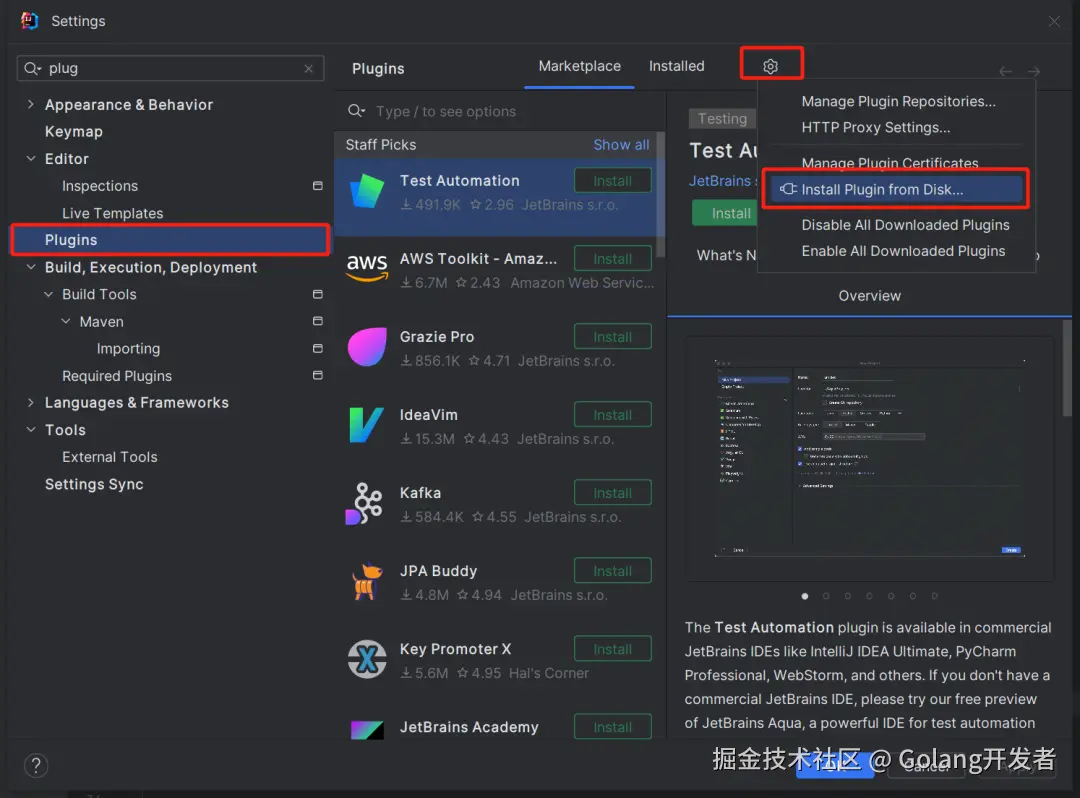
Task: Click the plugin search input field
Action: point(500,111)
